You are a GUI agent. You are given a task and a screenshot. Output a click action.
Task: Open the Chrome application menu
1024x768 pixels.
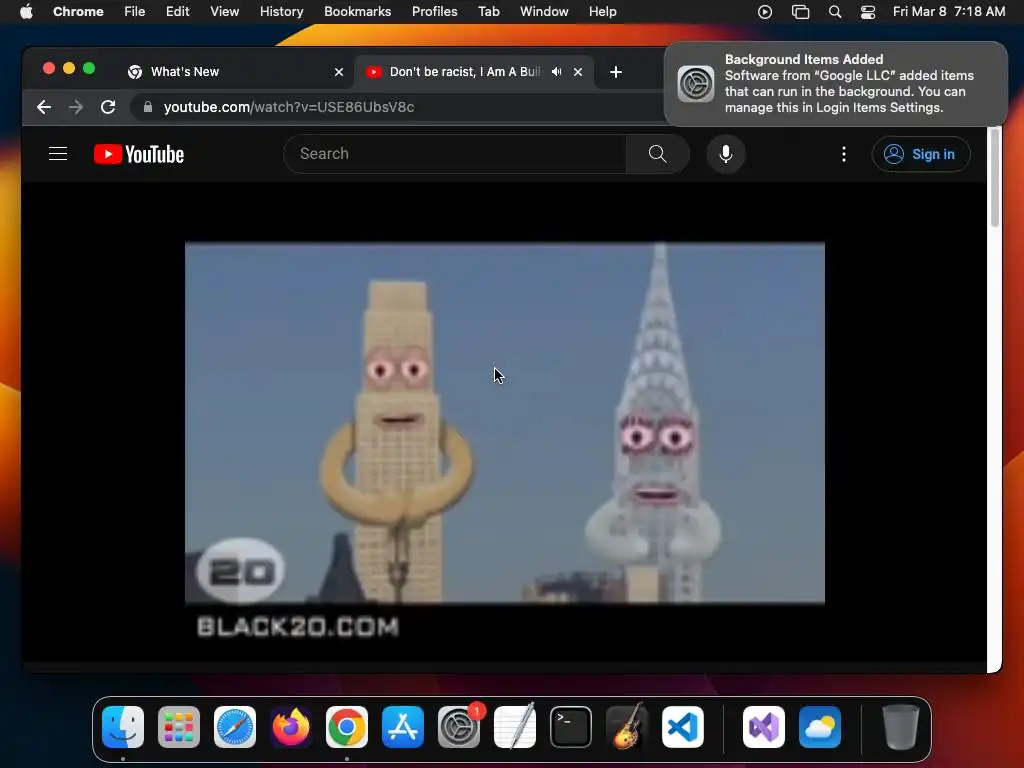pyautogui.click(x=78, y=12)
